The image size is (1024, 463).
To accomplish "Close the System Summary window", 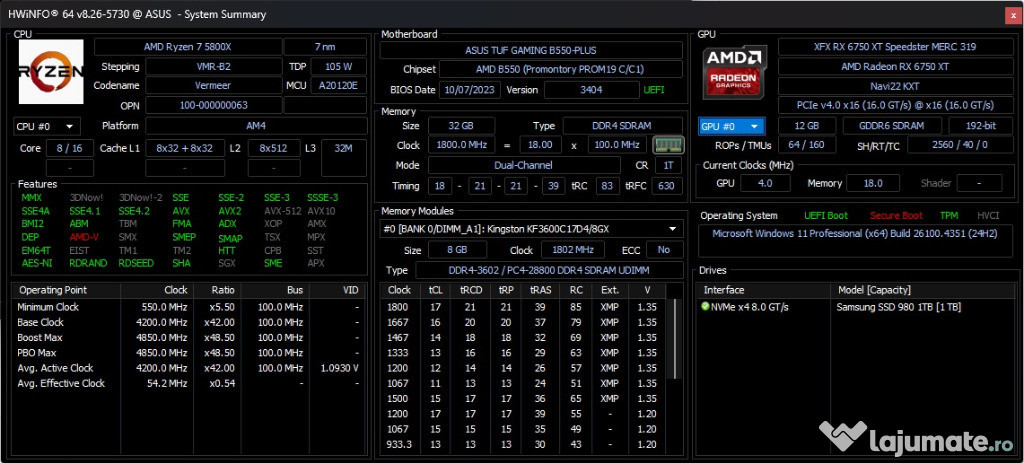I will [1013, 14].
